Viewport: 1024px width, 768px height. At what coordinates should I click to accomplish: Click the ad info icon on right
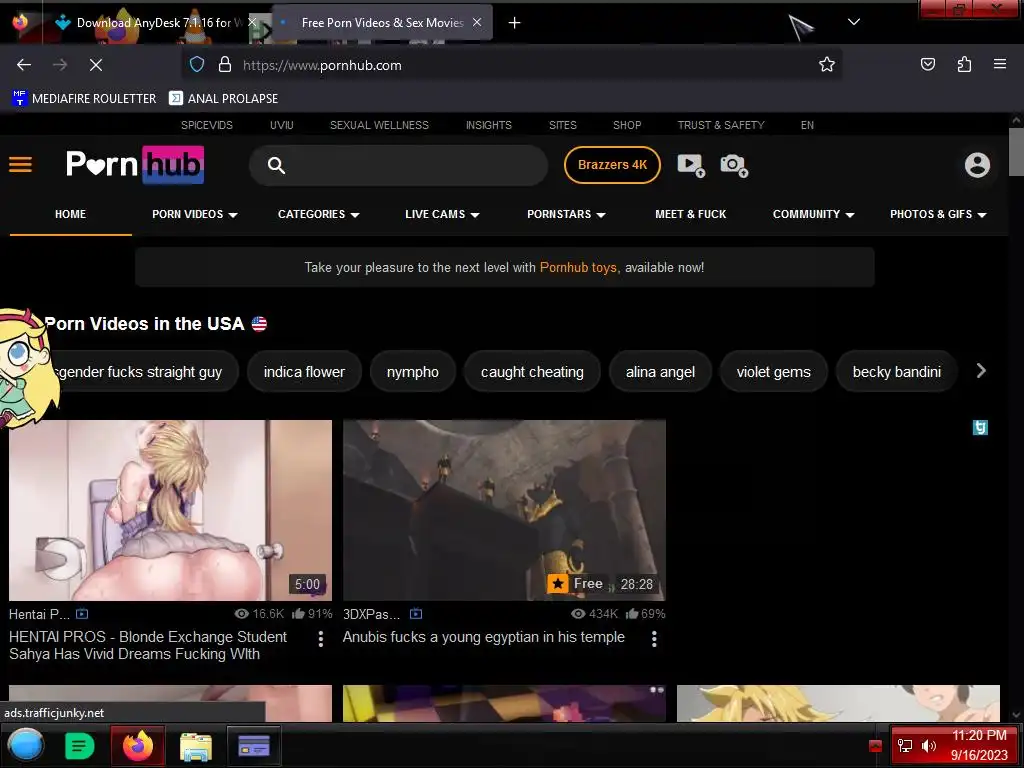pyautogui.click(x=980, y=428)
